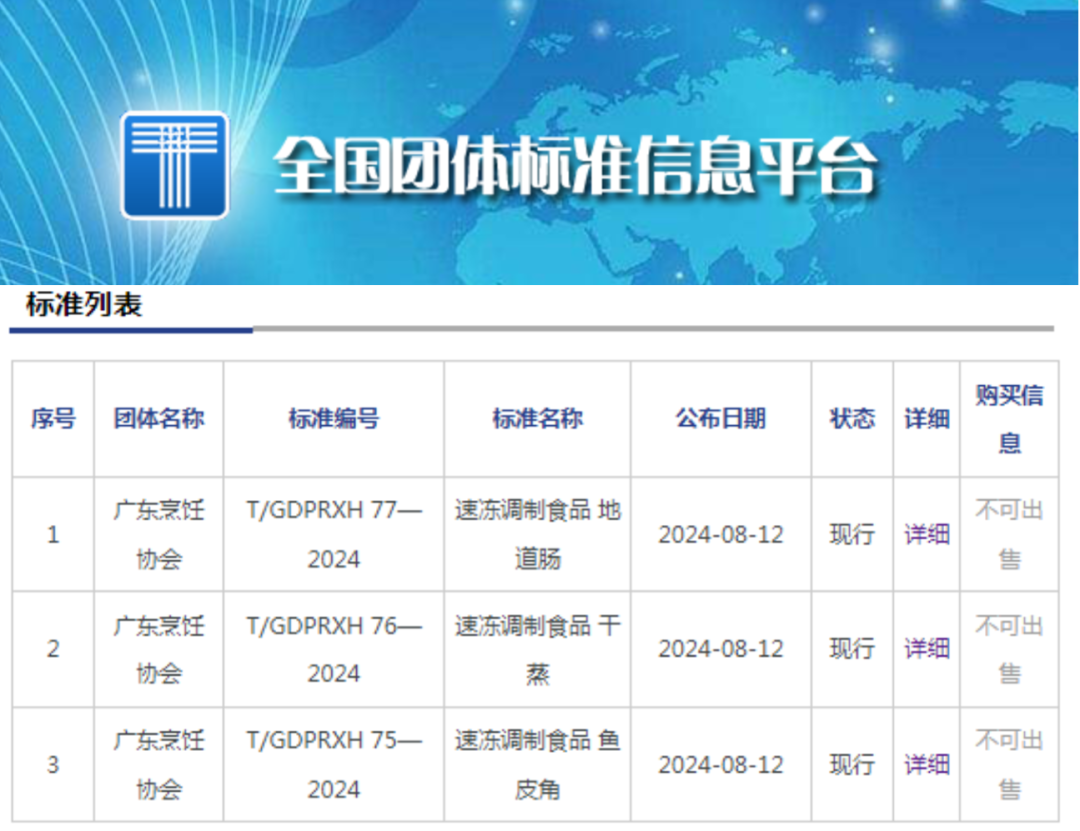Click 广东烹饪协会 in row 2
The image size is (1080, 831).
159,648
